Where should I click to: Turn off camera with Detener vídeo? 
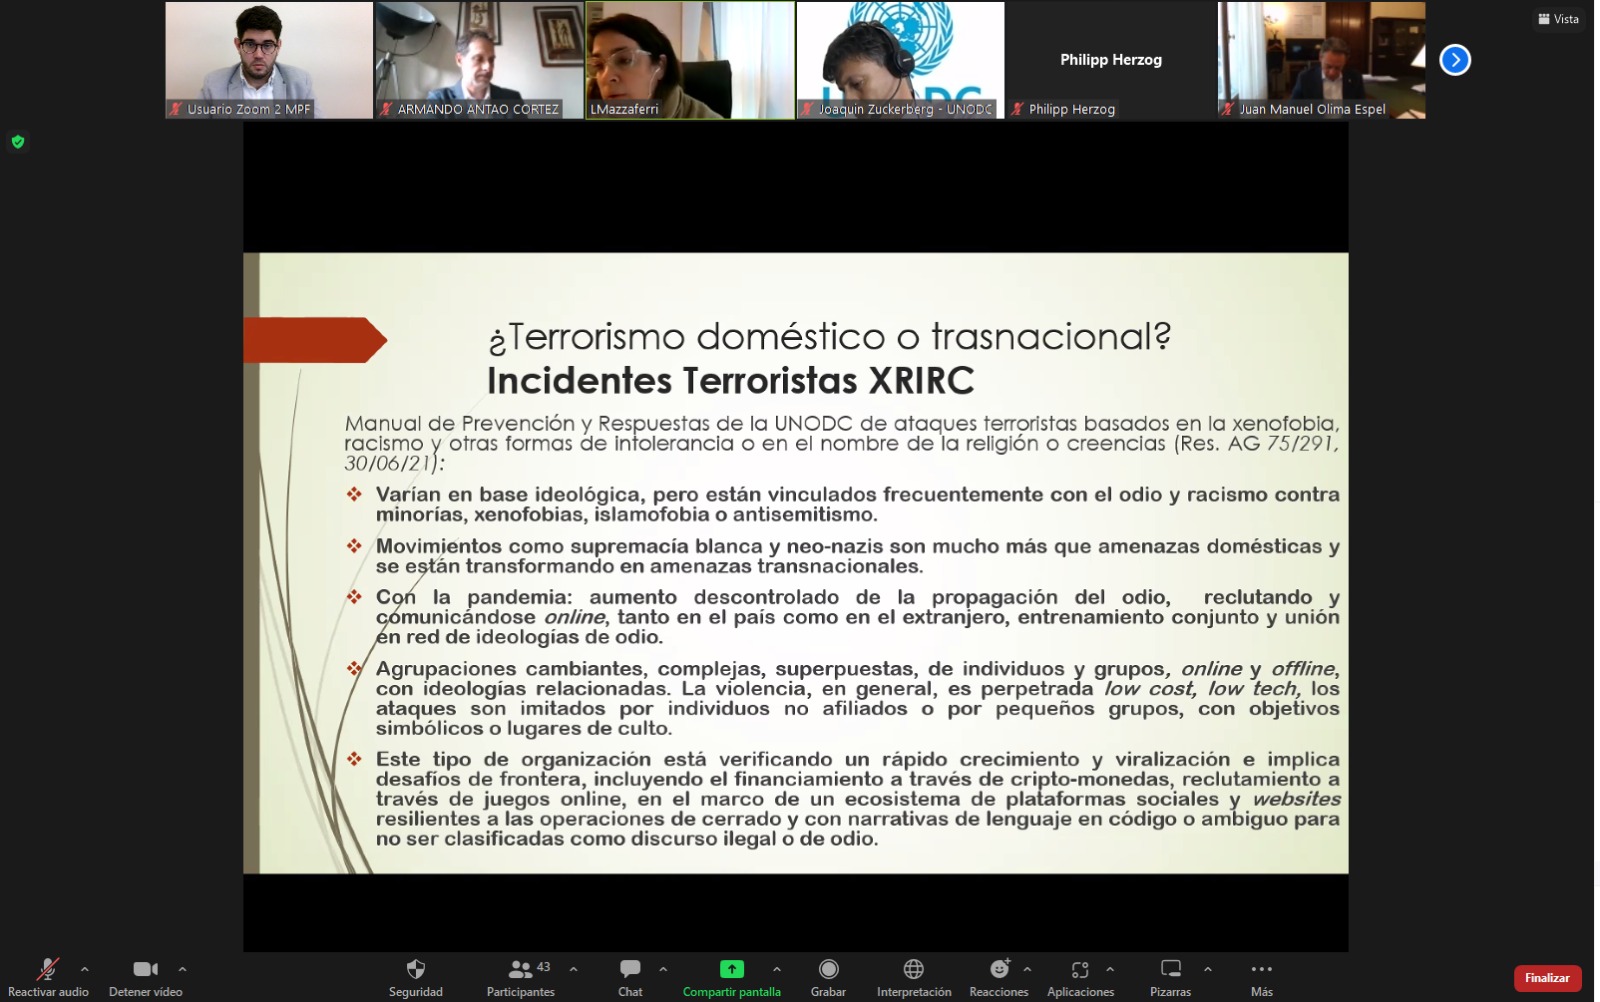tap(146, 969)
